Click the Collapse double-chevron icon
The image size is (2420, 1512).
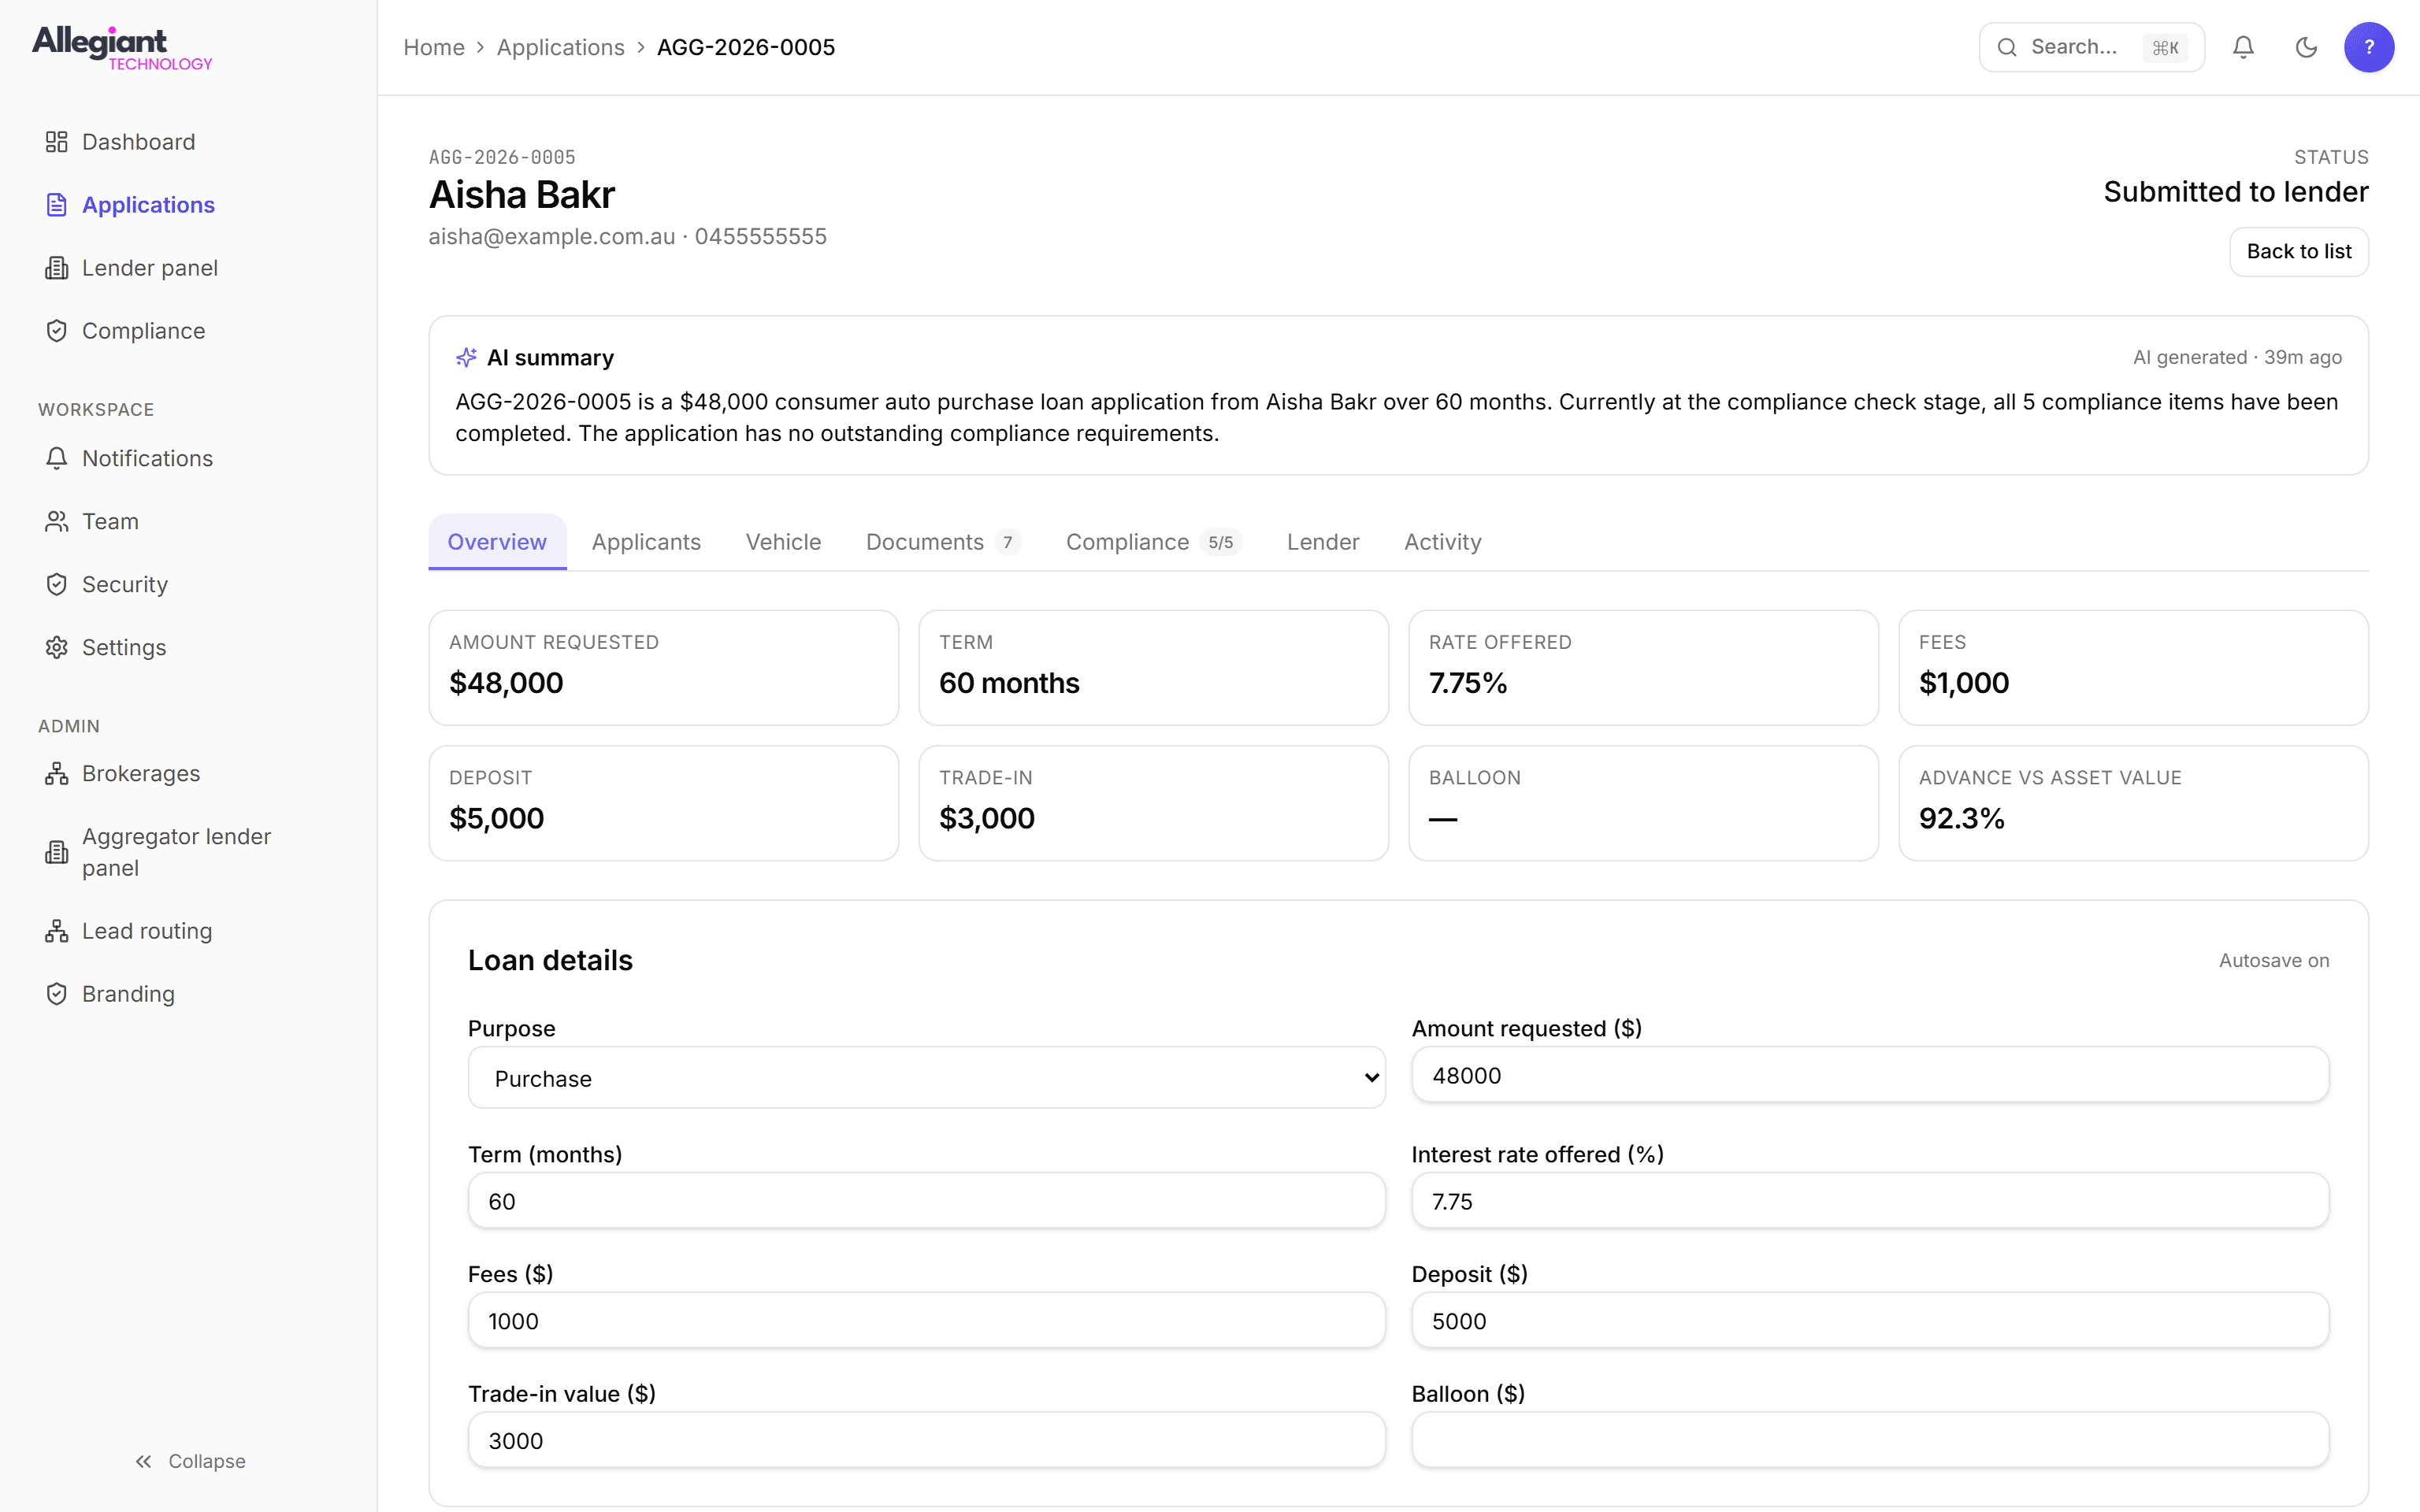(x=144, y=1461)
